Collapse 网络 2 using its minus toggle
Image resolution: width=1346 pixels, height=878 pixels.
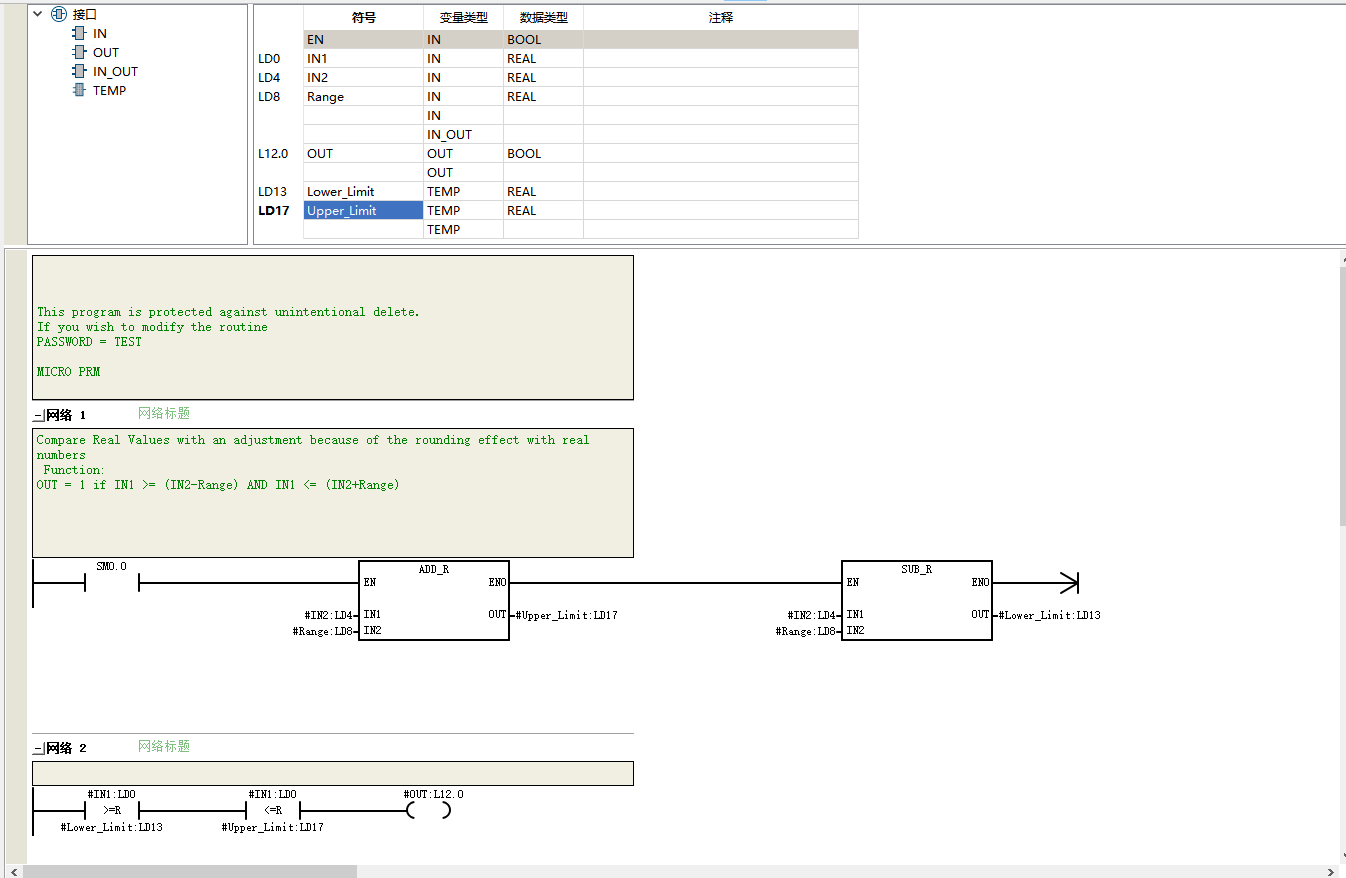(38, 749)
